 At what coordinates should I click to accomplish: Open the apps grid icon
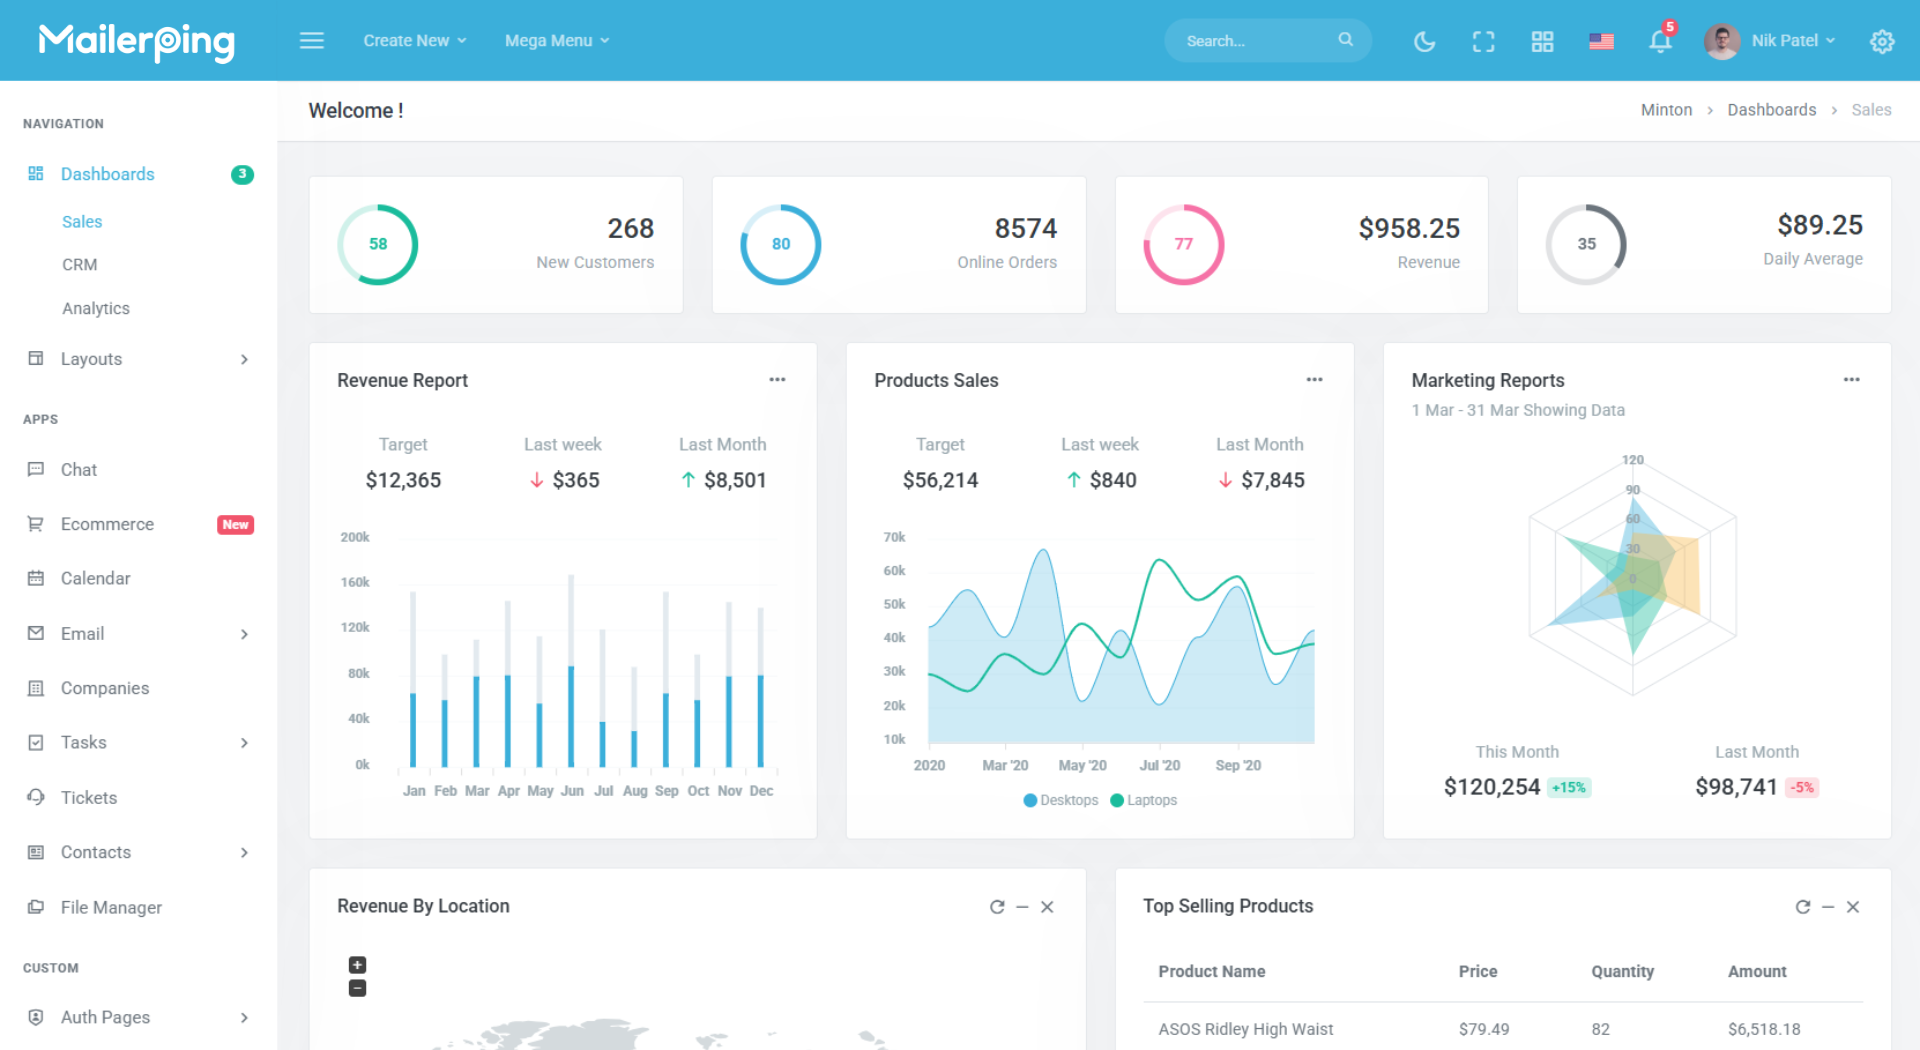point(1542,41)
